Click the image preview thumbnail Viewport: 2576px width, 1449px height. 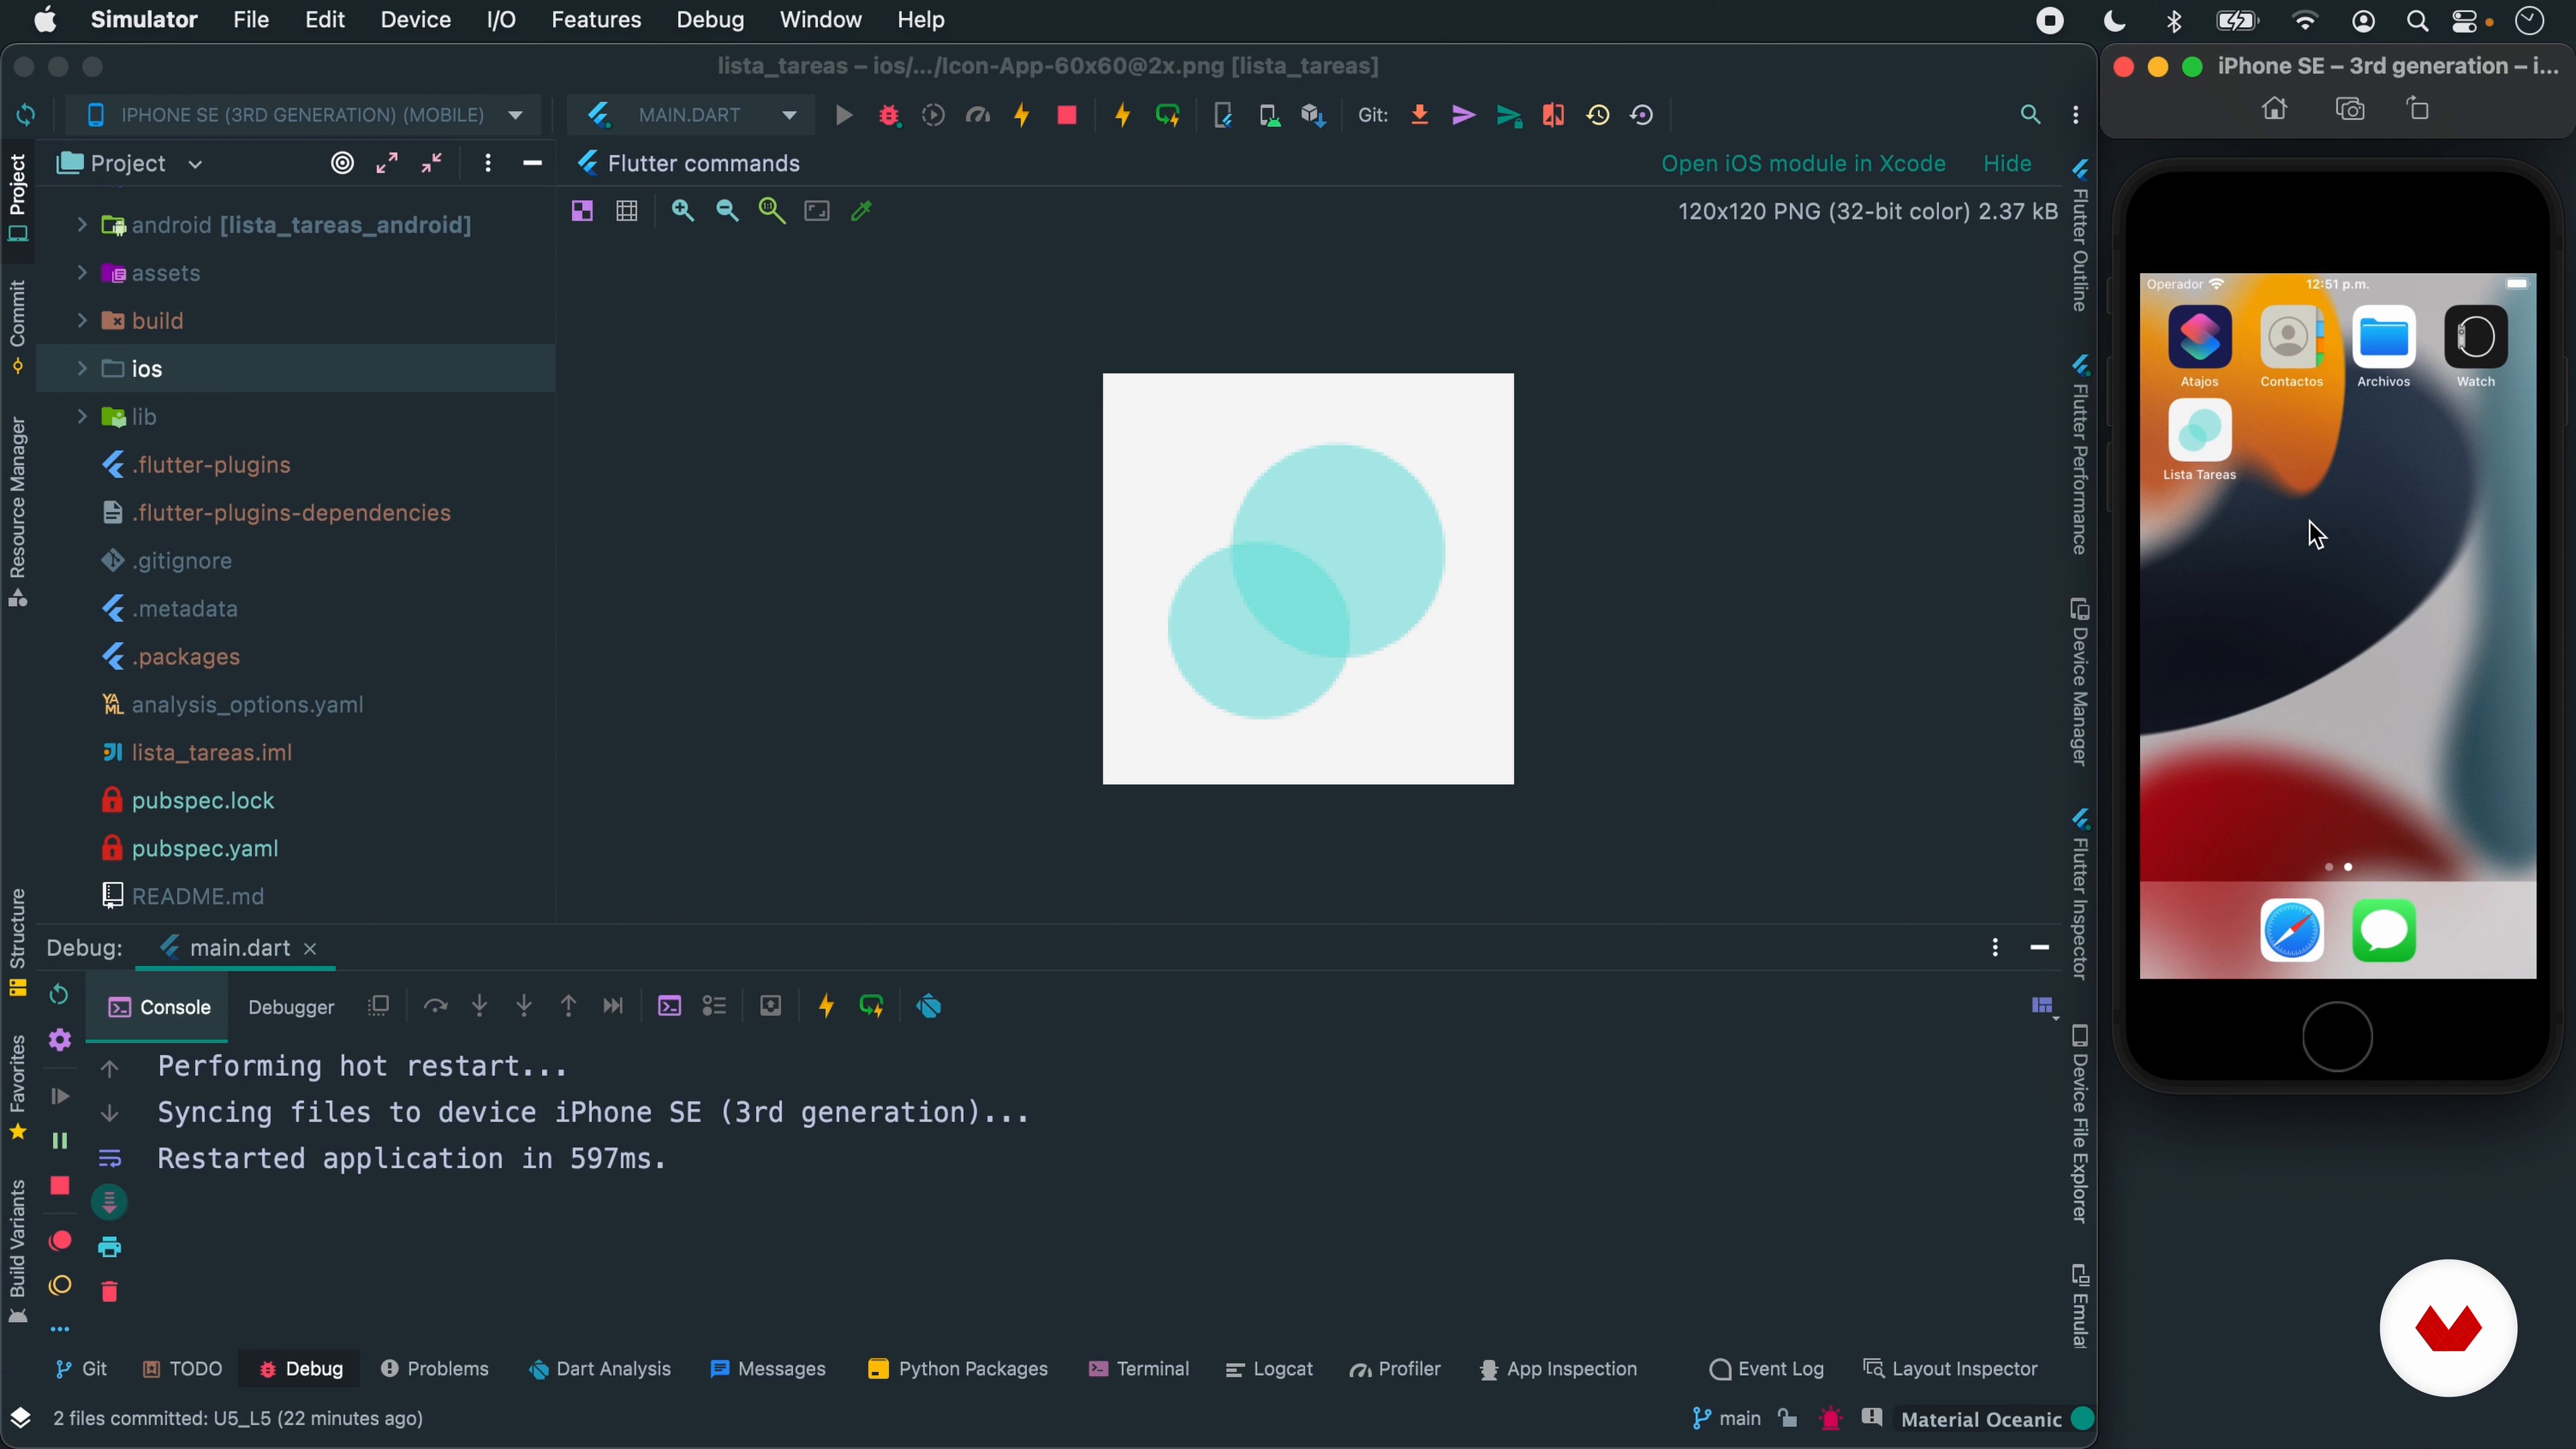click(1308, 579)
